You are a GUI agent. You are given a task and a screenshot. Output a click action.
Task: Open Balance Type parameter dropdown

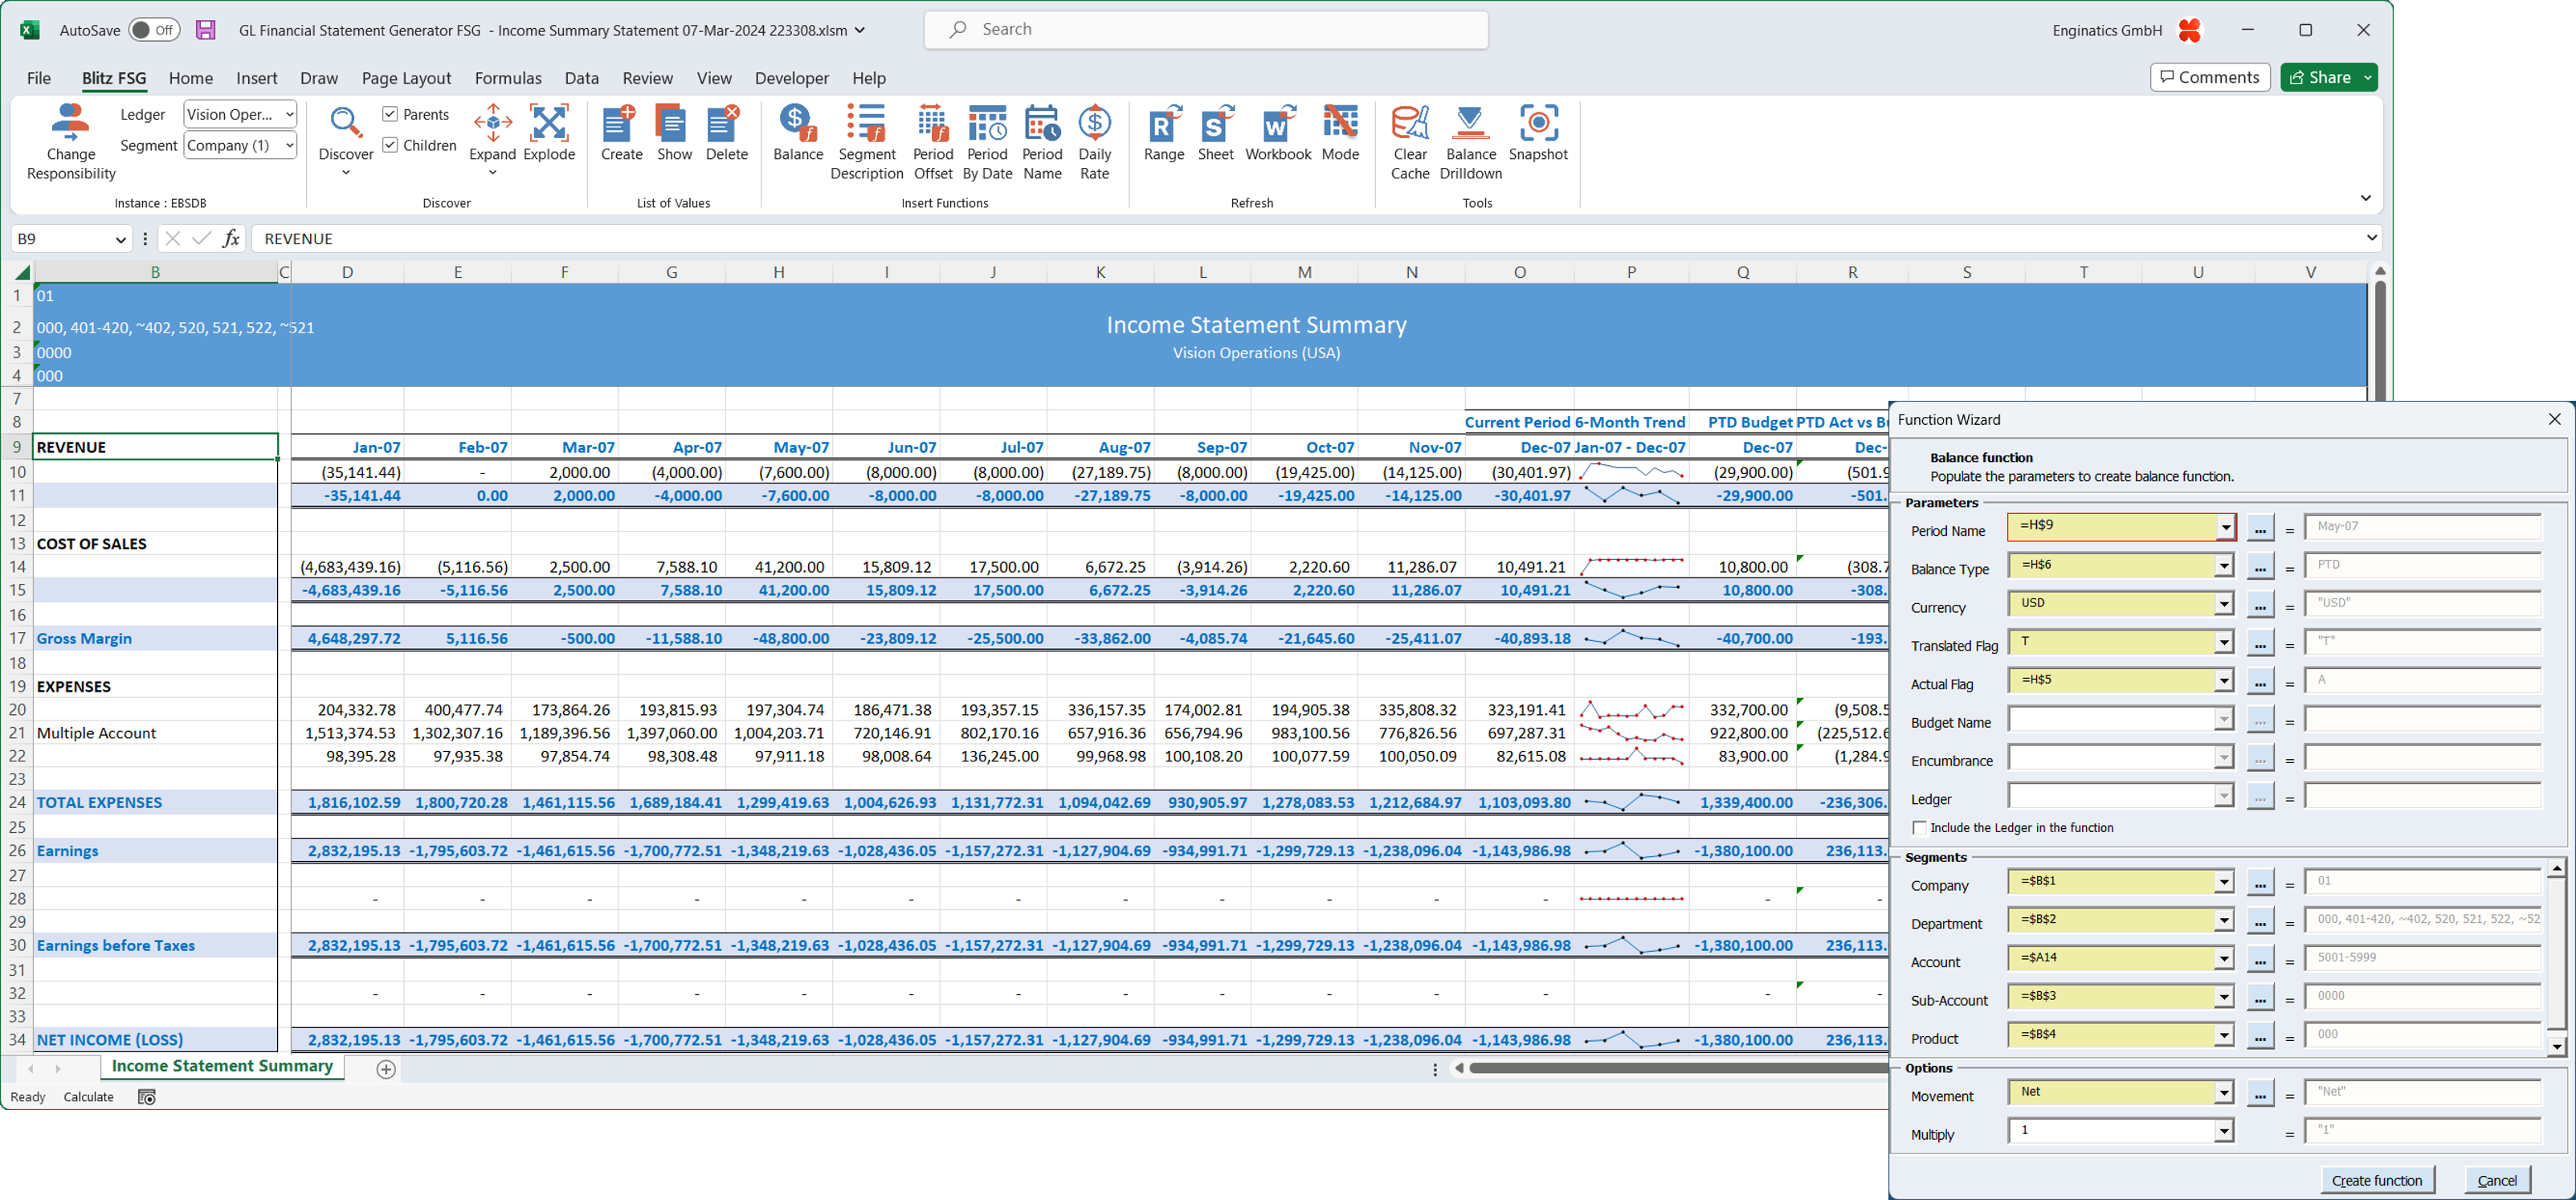point(2223,566)
